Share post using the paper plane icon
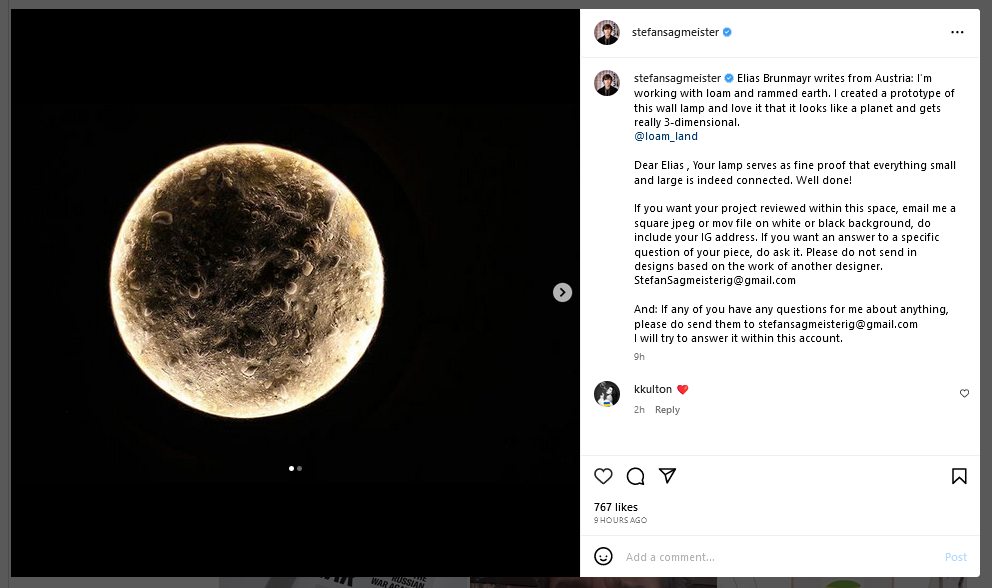This screenshot has width=992, height=588. 667,475
